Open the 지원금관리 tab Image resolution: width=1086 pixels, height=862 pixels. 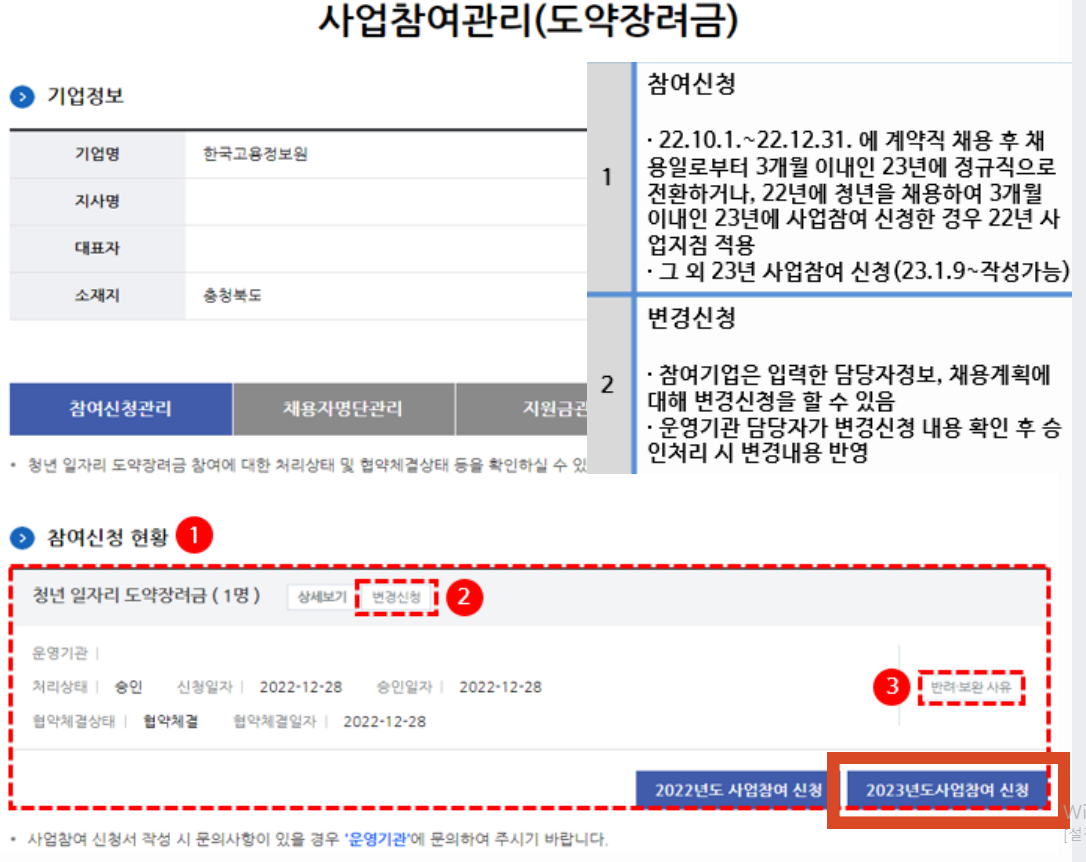click(x=544, y=409)
